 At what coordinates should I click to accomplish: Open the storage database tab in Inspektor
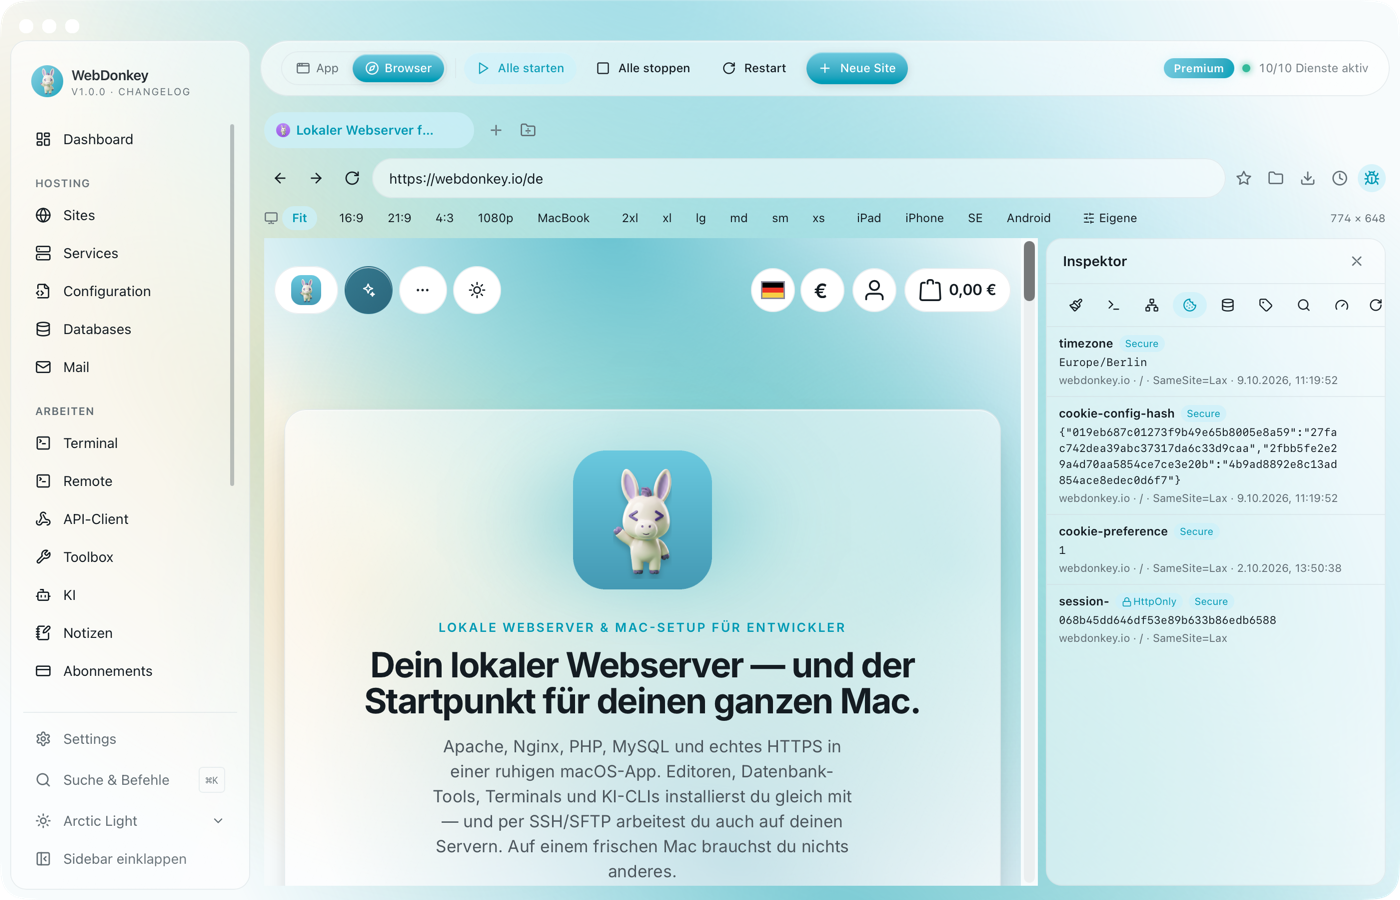pos(1227,305)
